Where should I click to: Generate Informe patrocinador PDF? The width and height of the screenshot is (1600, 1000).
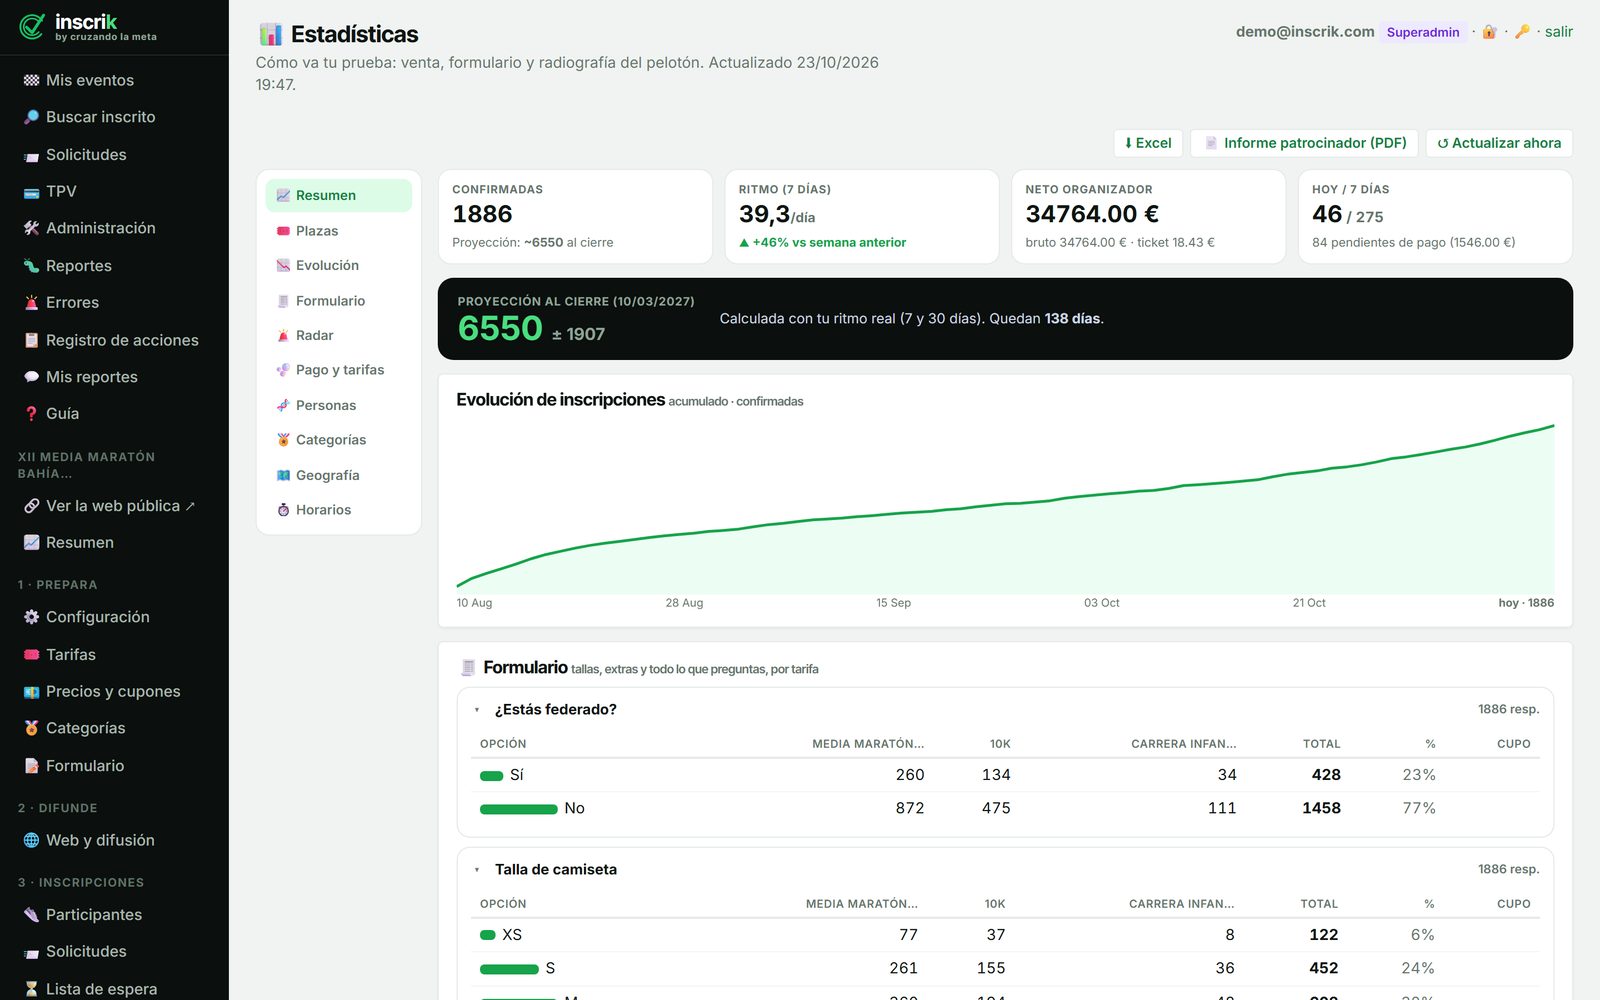1304,143
